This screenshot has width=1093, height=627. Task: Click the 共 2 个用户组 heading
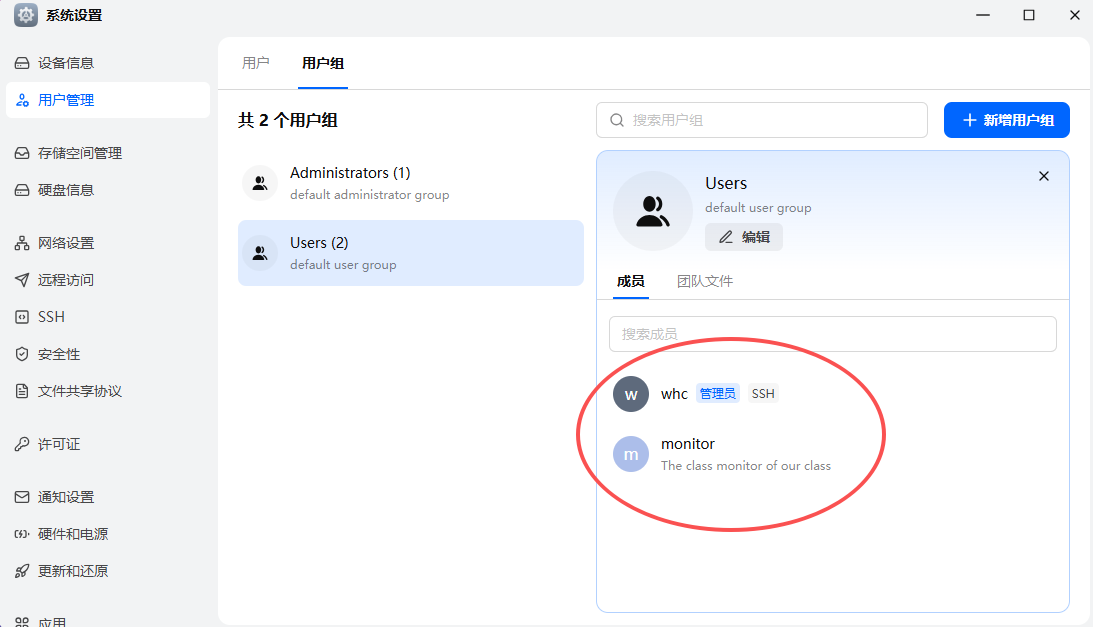[x=287, y=120]
